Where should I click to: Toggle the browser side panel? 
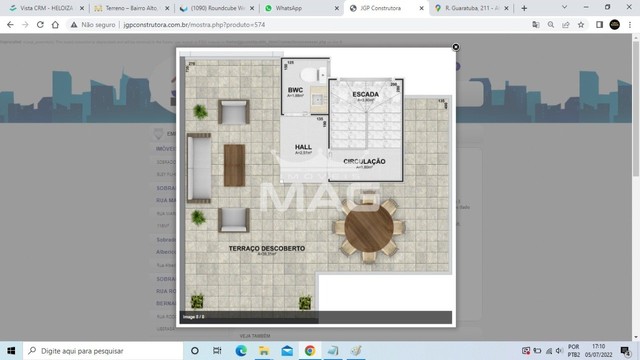tap(599, 25)
